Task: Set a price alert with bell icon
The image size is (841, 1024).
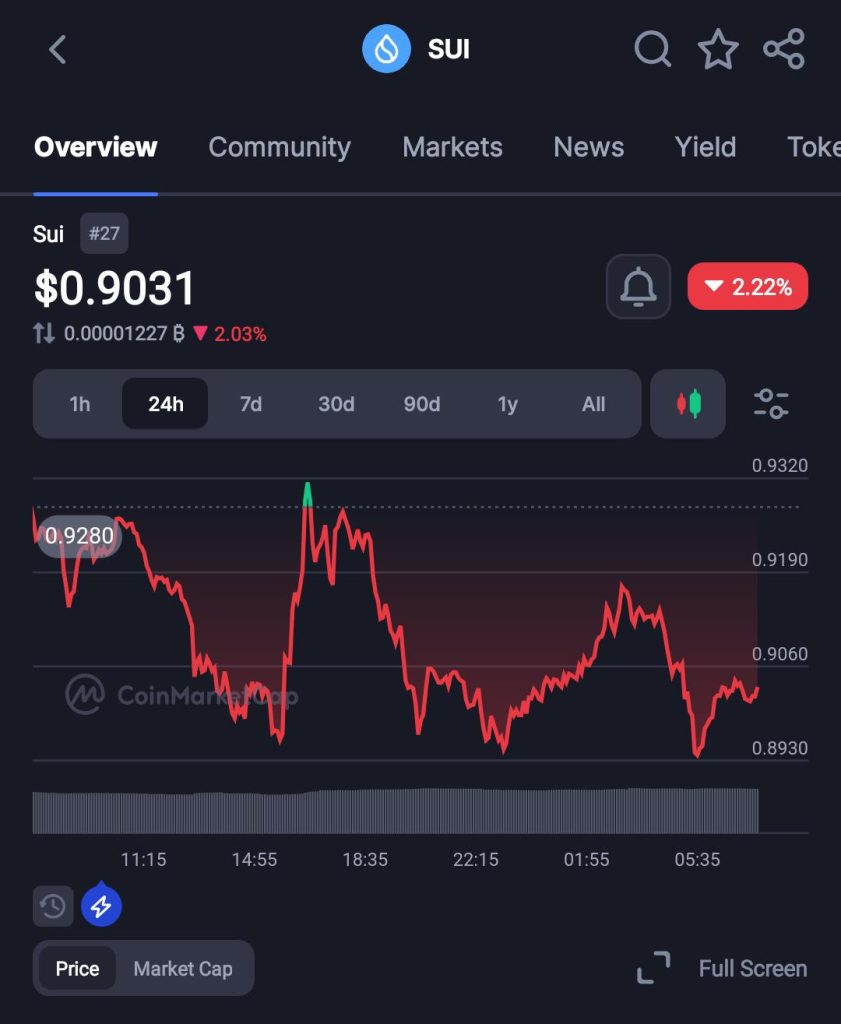Action: pos(638,287)
